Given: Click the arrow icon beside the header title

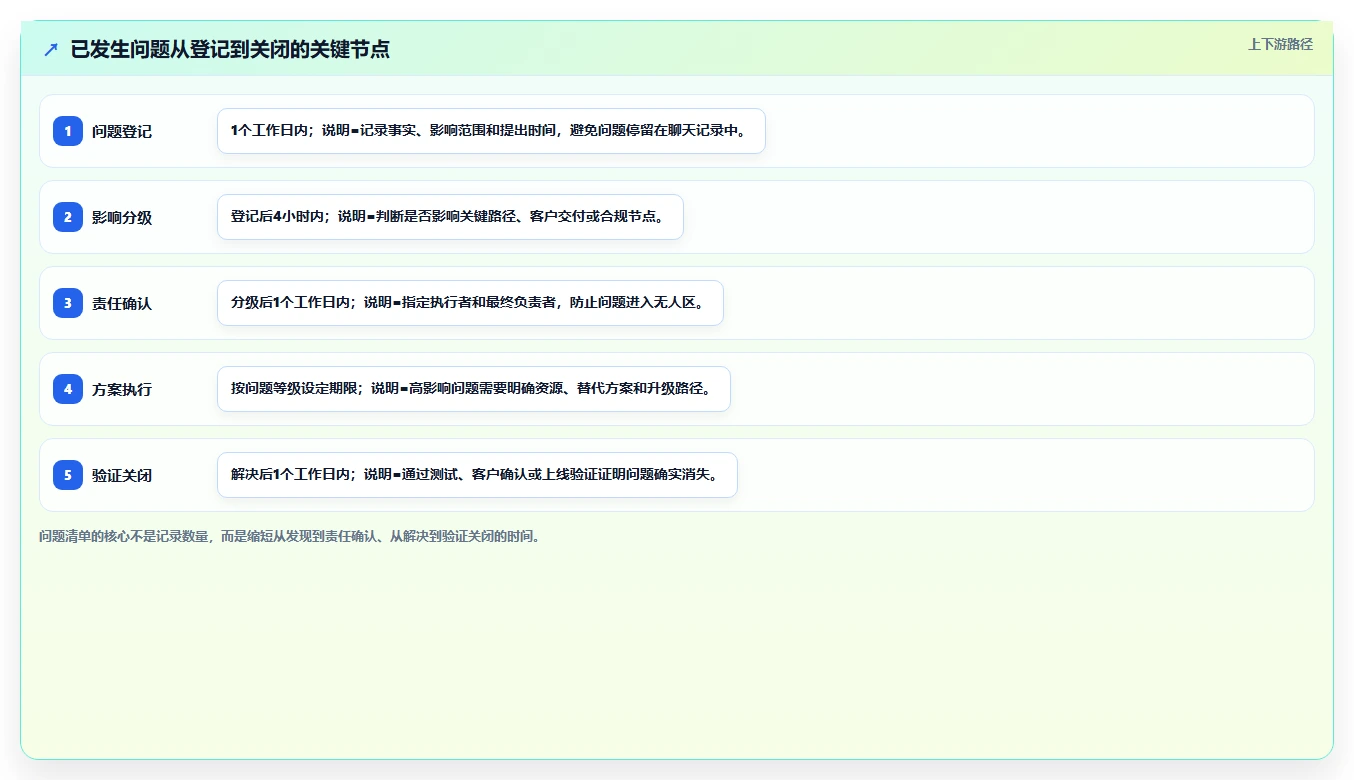Looking at the screenshot, I should tap(51, 49).
